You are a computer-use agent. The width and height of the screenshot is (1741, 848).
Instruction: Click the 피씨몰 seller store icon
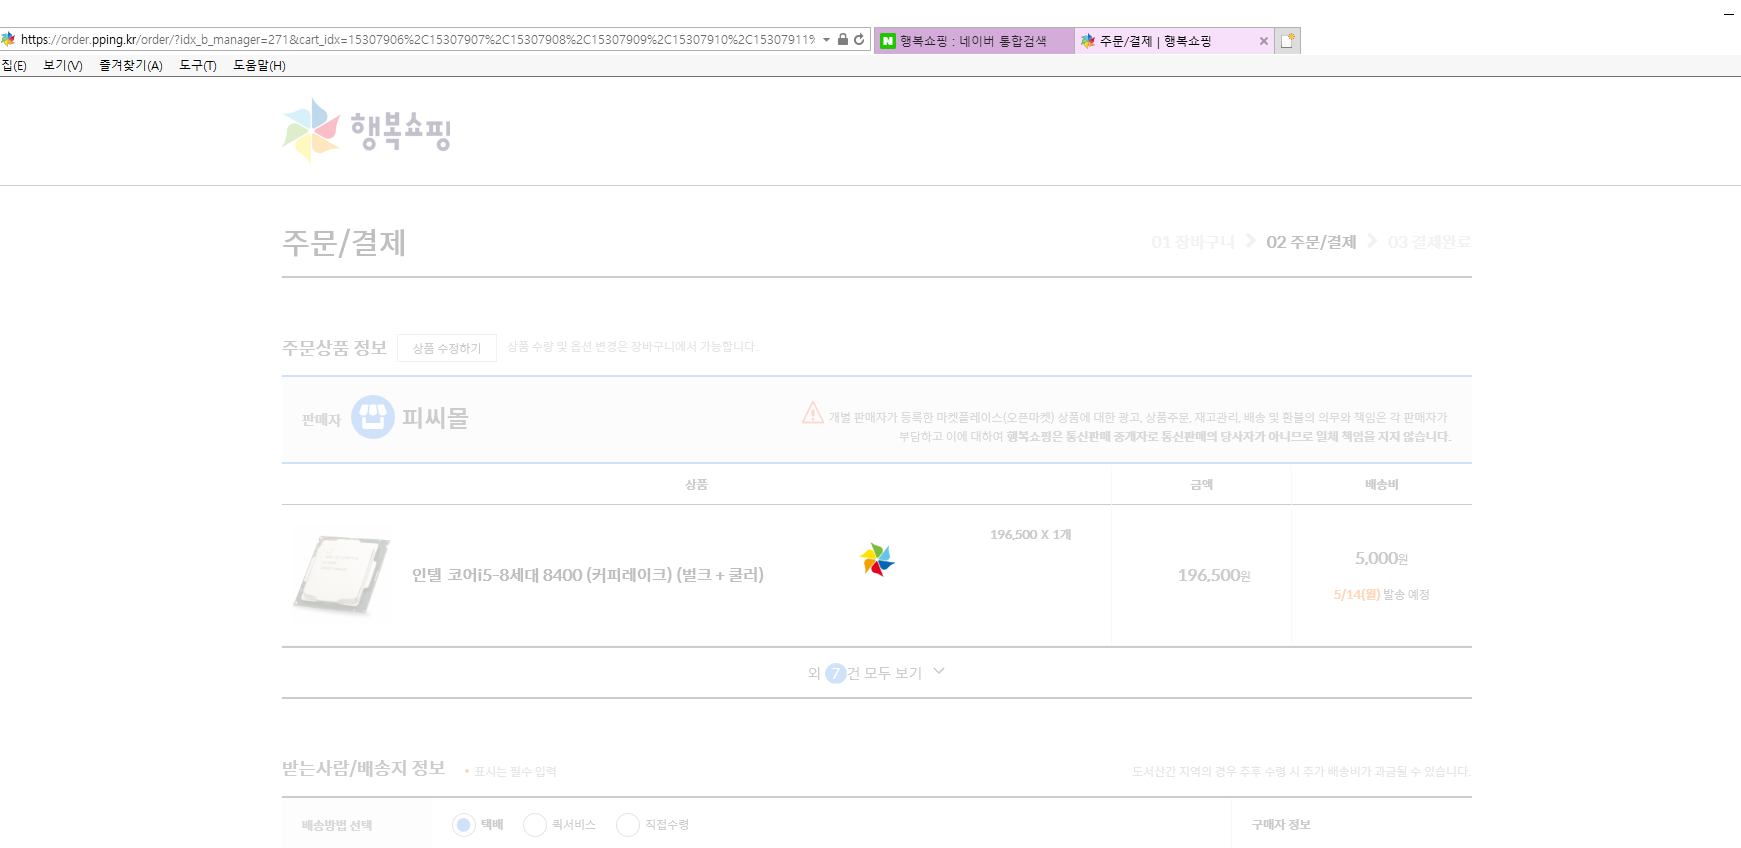[x=372, y=418]
